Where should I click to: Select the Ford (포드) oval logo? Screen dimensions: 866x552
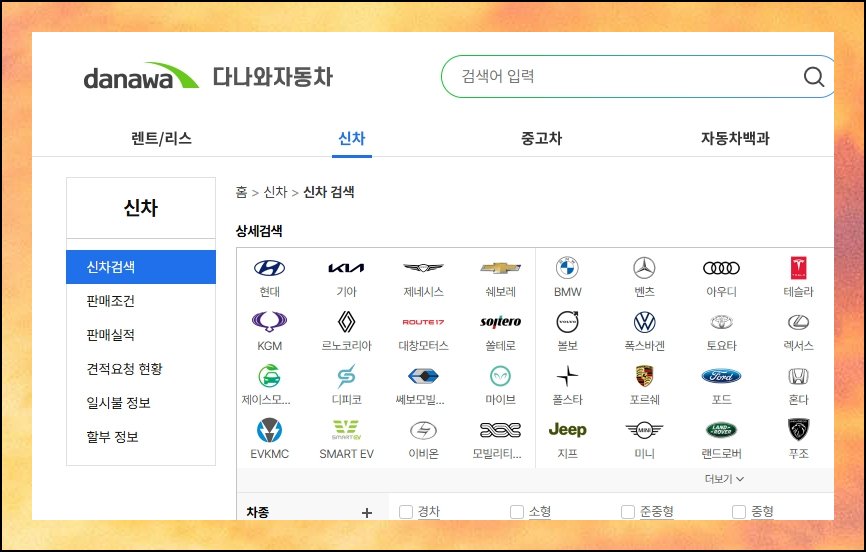tap(721, 376)
